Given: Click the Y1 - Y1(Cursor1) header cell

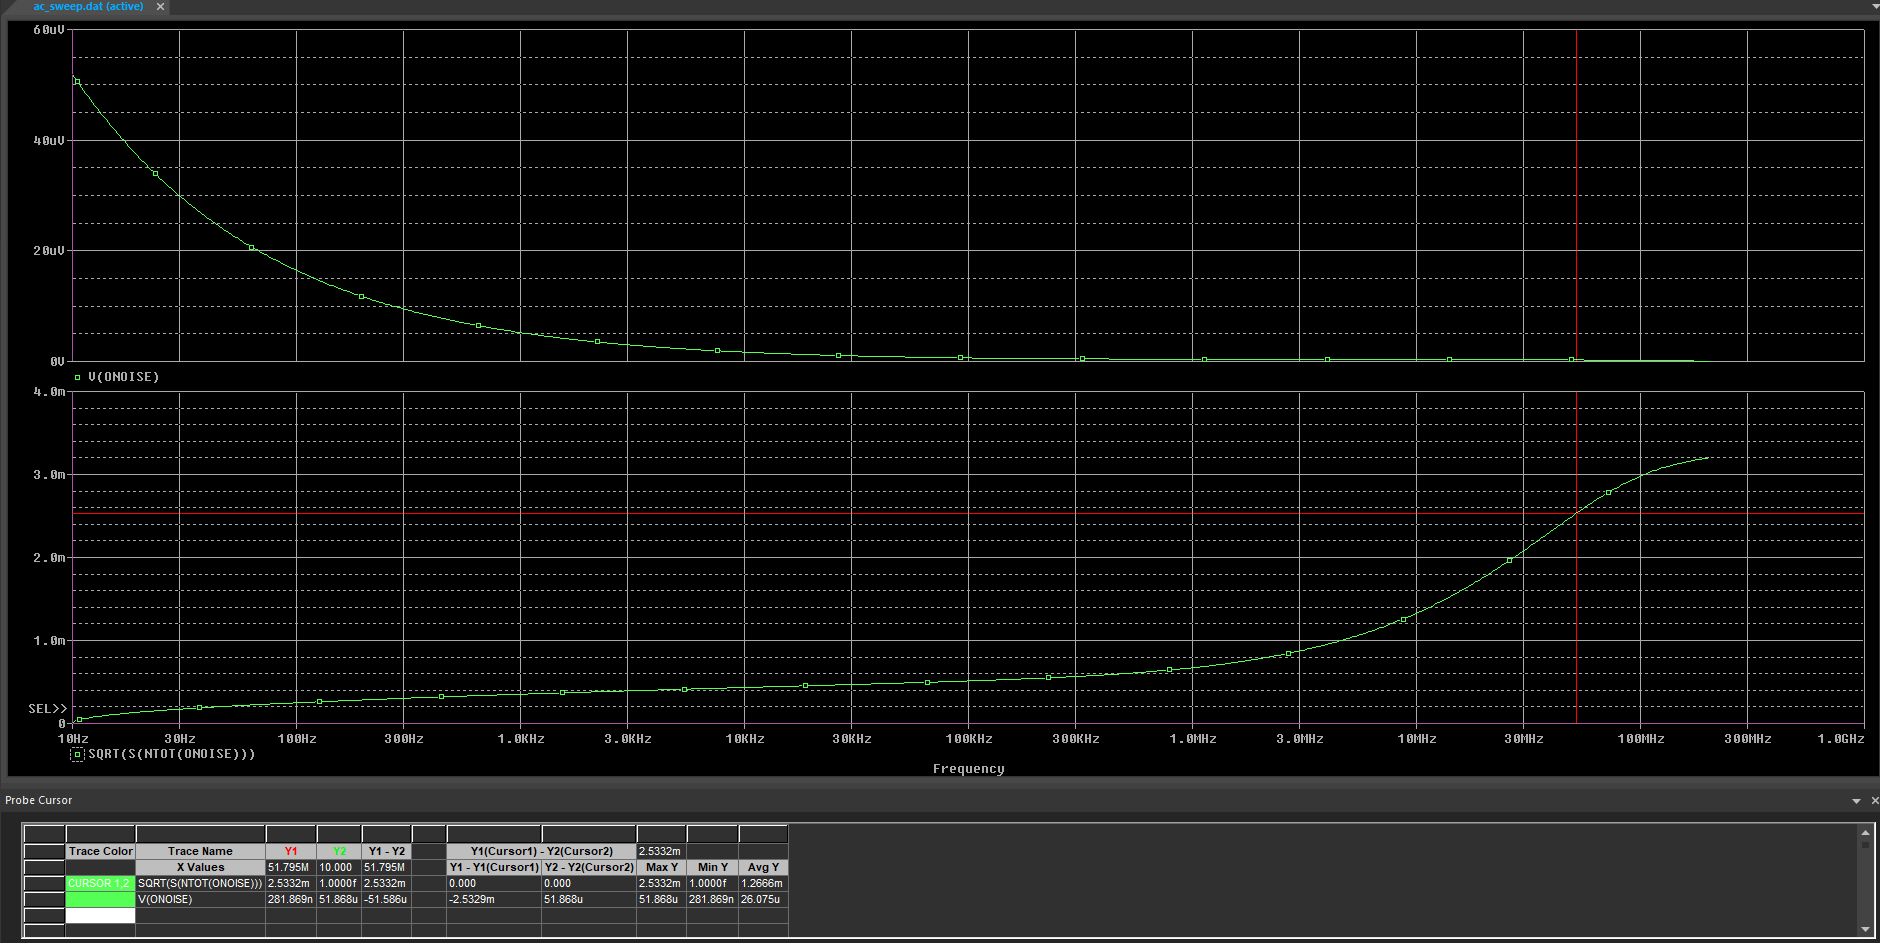Looking at the screenshot, I should pyautogui.click(x=494, y=867).
